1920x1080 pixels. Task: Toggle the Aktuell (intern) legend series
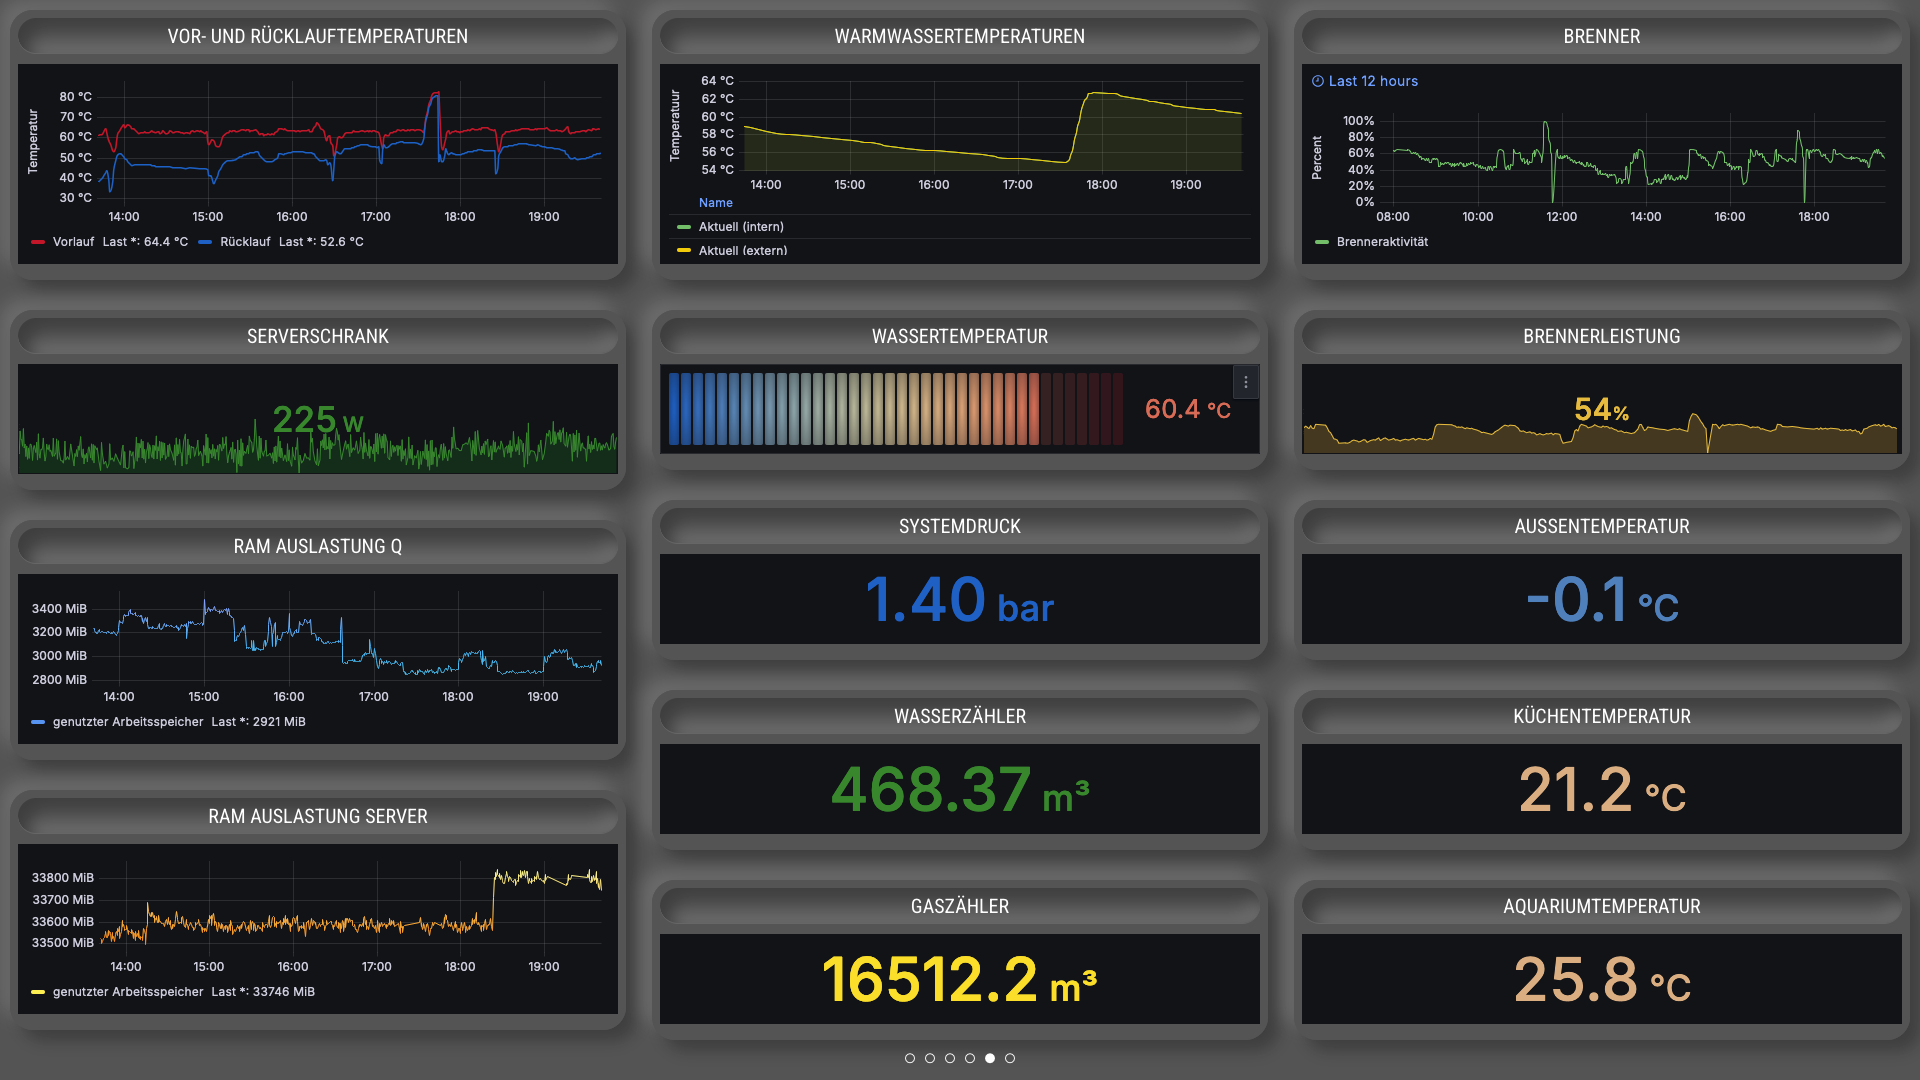[741, 227]
